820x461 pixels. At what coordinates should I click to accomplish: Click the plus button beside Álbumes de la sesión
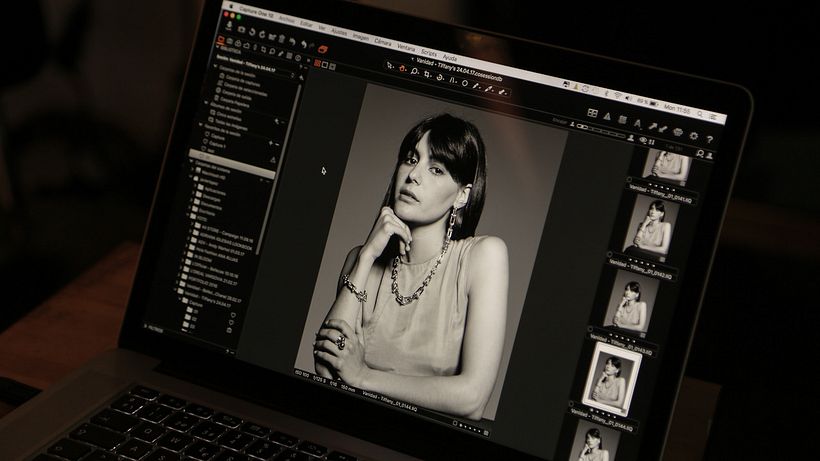tap(277, 121)
